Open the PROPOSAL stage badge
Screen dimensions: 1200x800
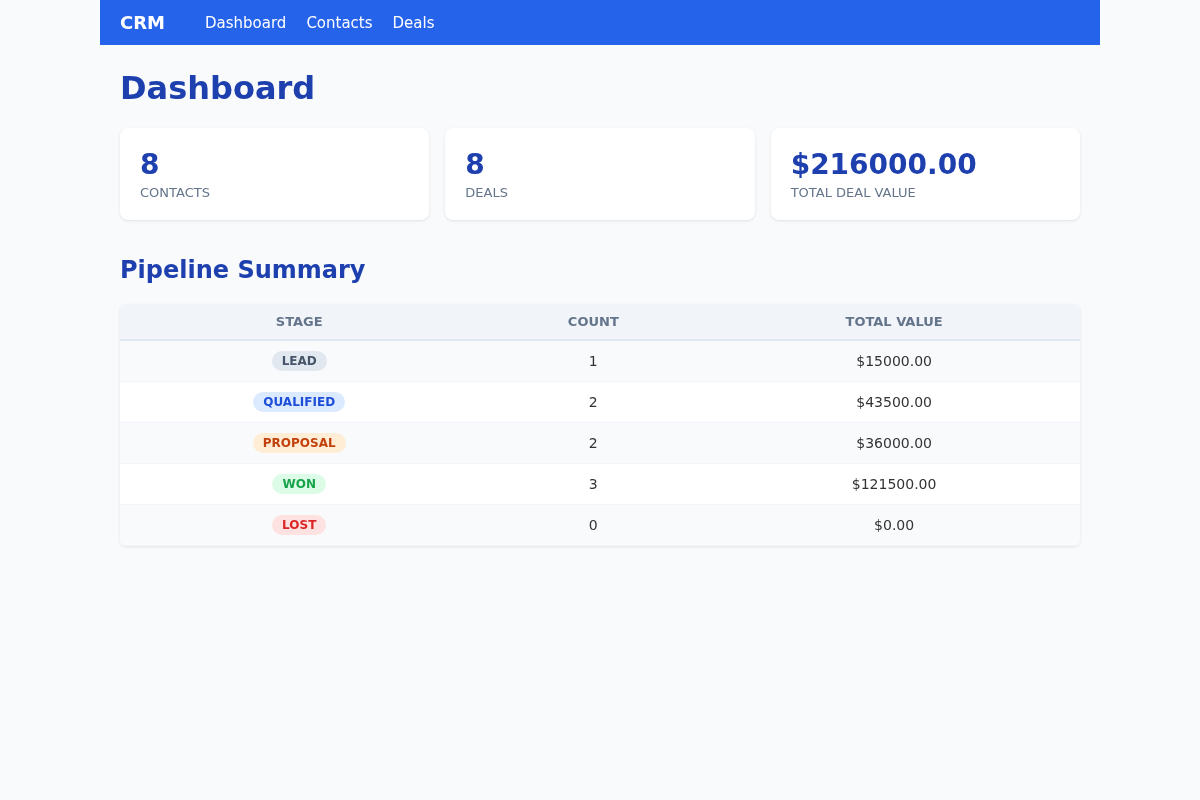click(299, 443)
